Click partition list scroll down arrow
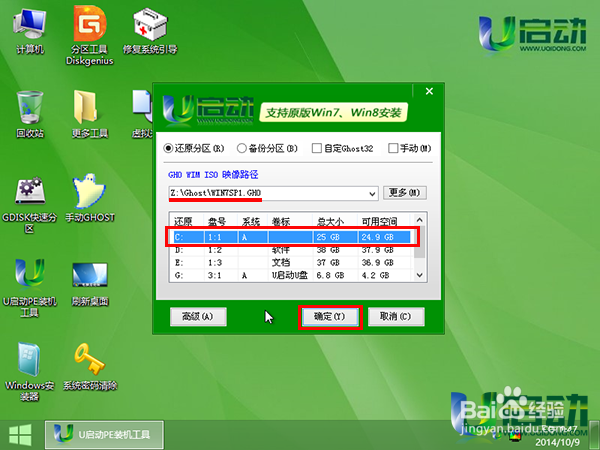600x450 pixels. 419,275
